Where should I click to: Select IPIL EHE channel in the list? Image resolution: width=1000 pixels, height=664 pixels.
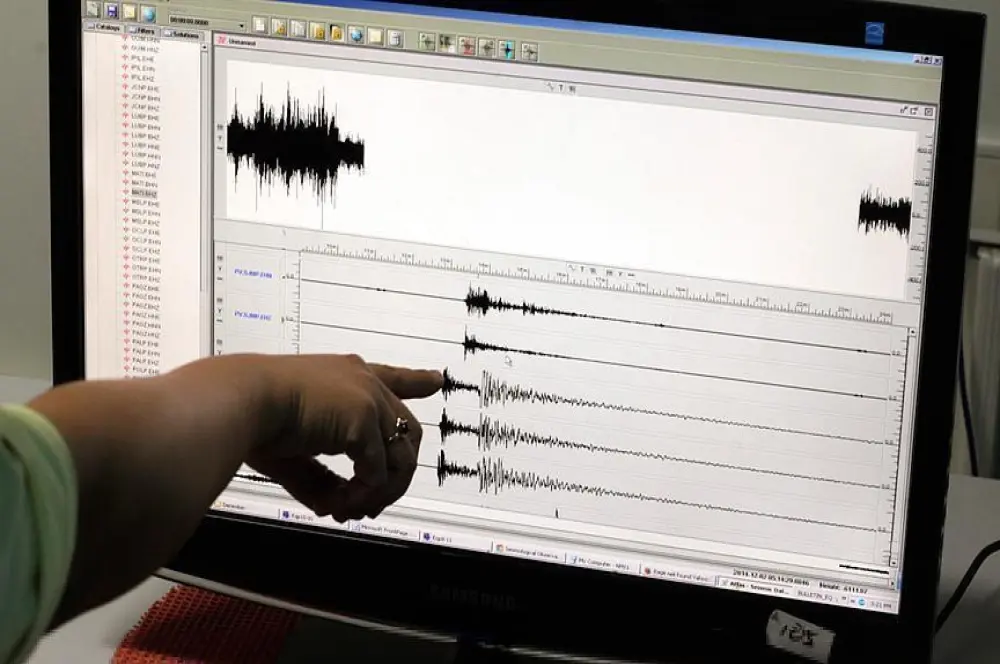(x=142, y=58)
